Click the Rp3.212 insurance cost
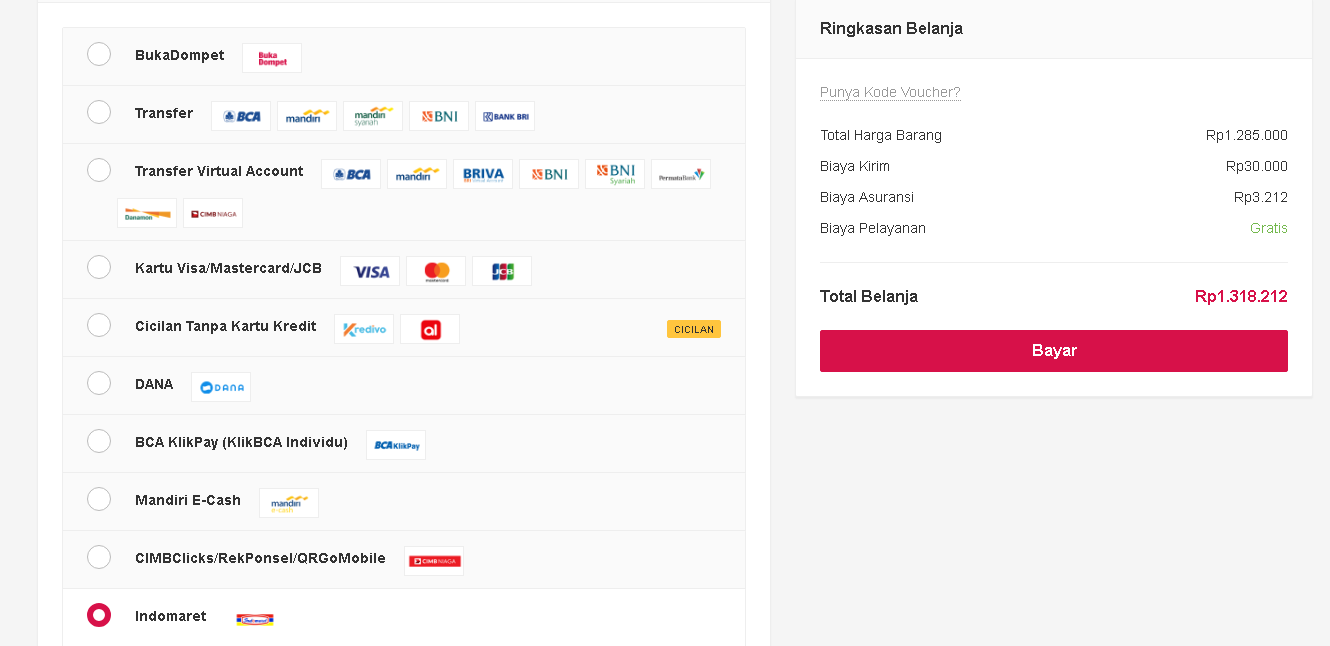The height and width of the screenshot is (646, 1330). 1261,197
